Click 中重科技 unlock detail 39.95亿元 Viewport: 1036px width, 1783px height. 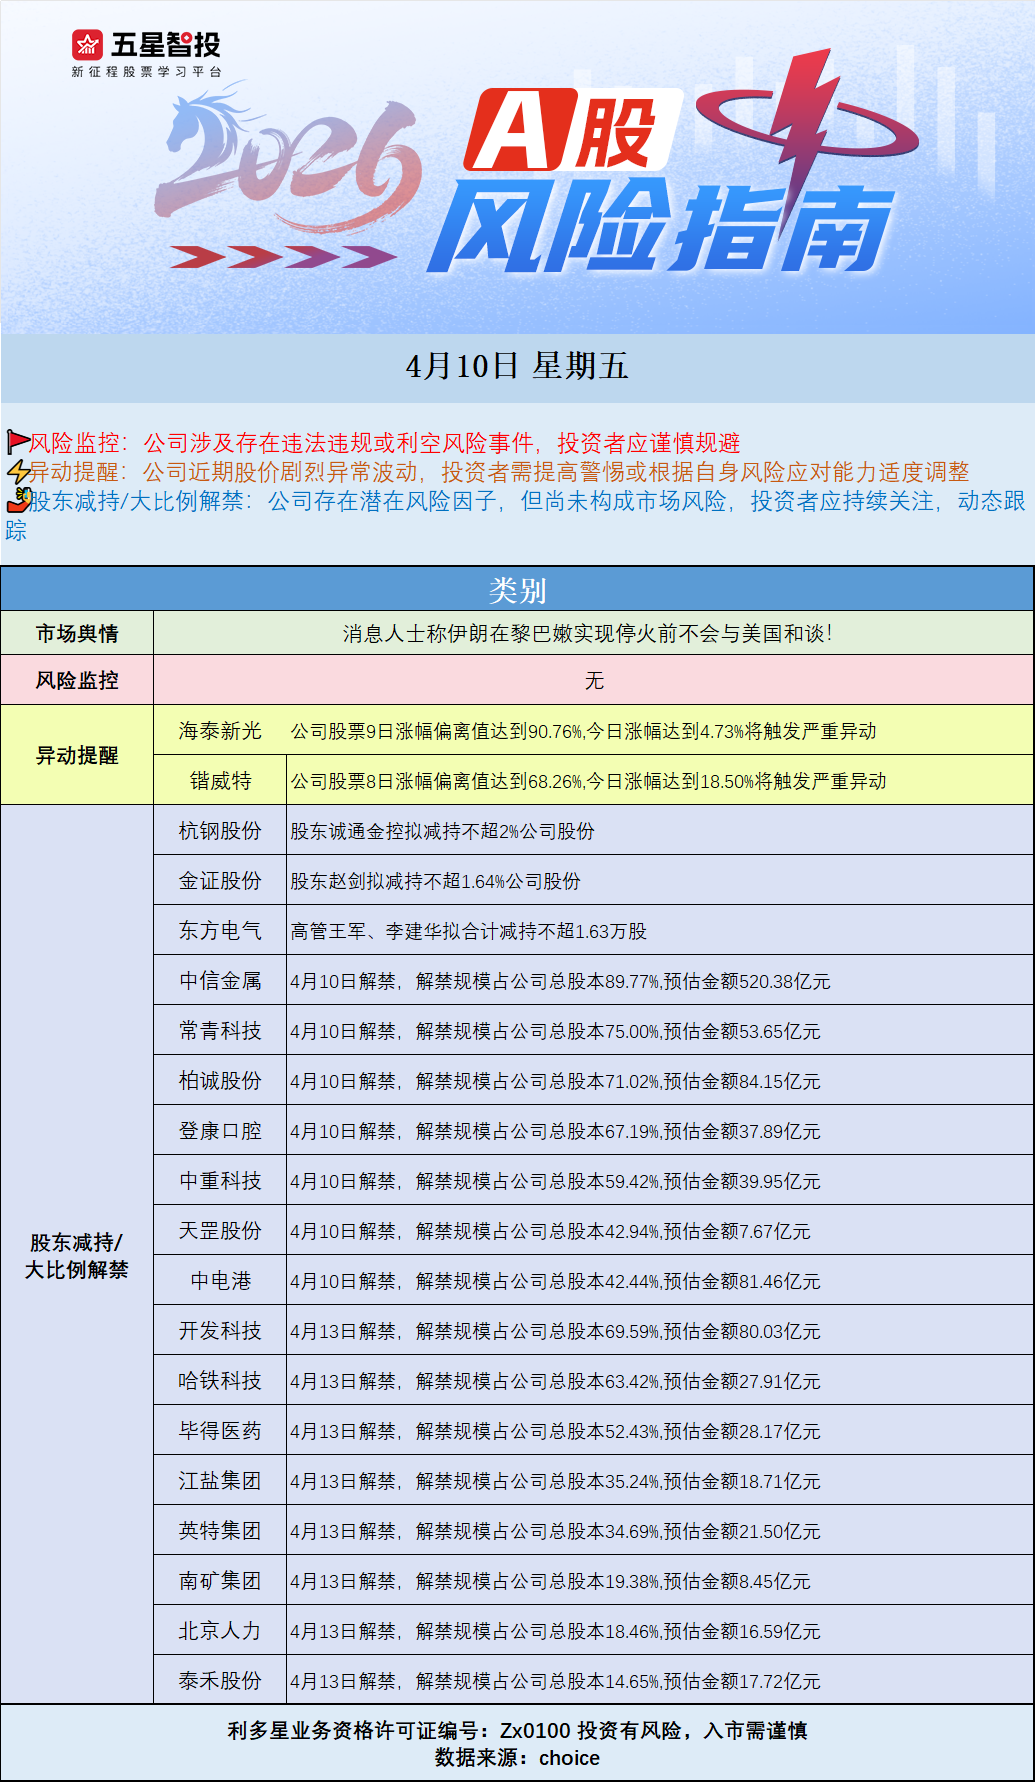(555, 1181)
